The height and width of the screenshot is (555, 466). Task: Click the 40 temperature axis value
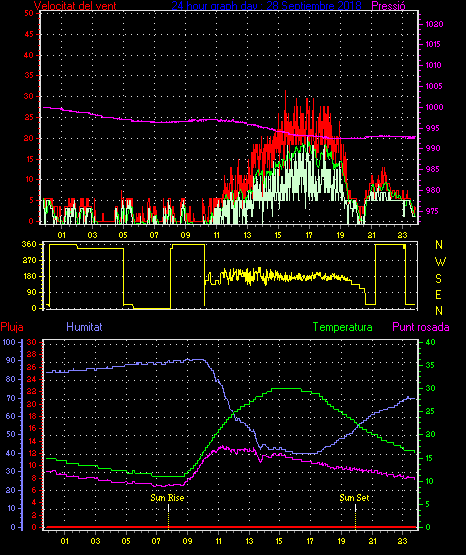430,342
